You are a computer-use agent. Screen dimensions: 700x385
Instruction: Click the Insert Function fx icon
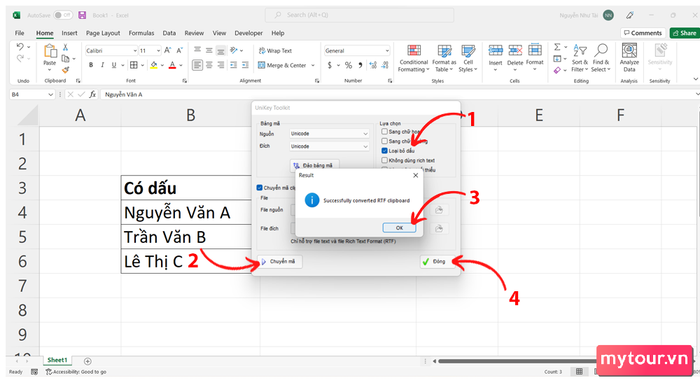coord(92,94)
